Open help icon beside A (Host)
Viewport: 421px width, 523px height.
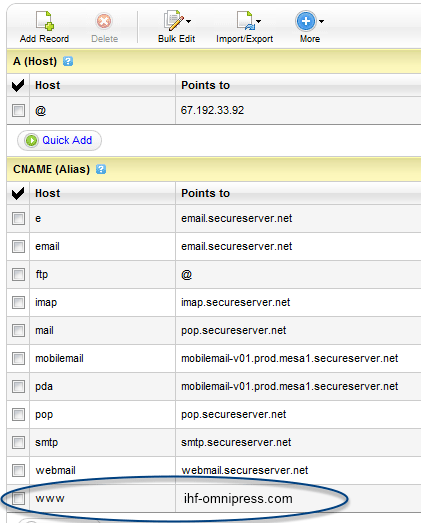point(68,61)
